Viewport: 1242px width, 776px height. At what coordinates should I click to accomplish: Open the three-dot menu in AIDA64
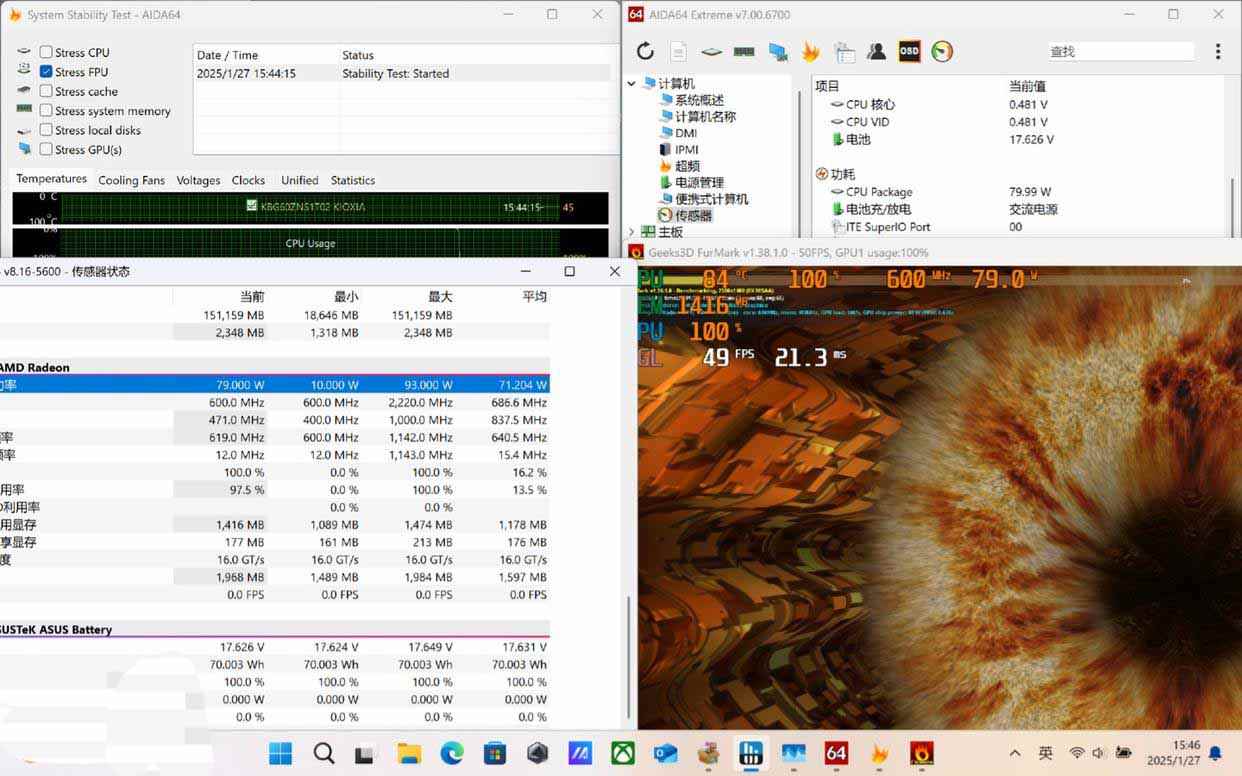click(x=1217, y=52)
